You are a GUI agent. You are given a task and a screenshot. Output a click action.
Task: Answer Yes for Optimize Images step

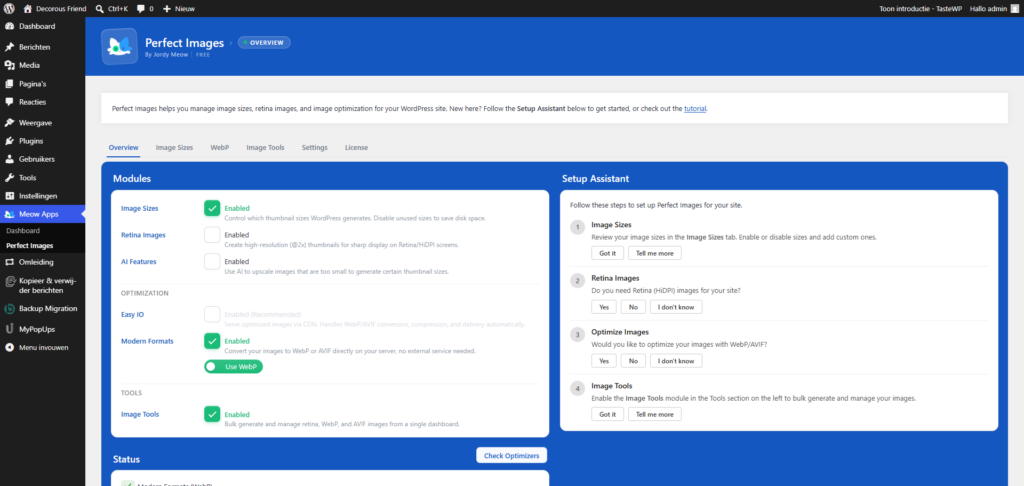click(x=603, y=361)
